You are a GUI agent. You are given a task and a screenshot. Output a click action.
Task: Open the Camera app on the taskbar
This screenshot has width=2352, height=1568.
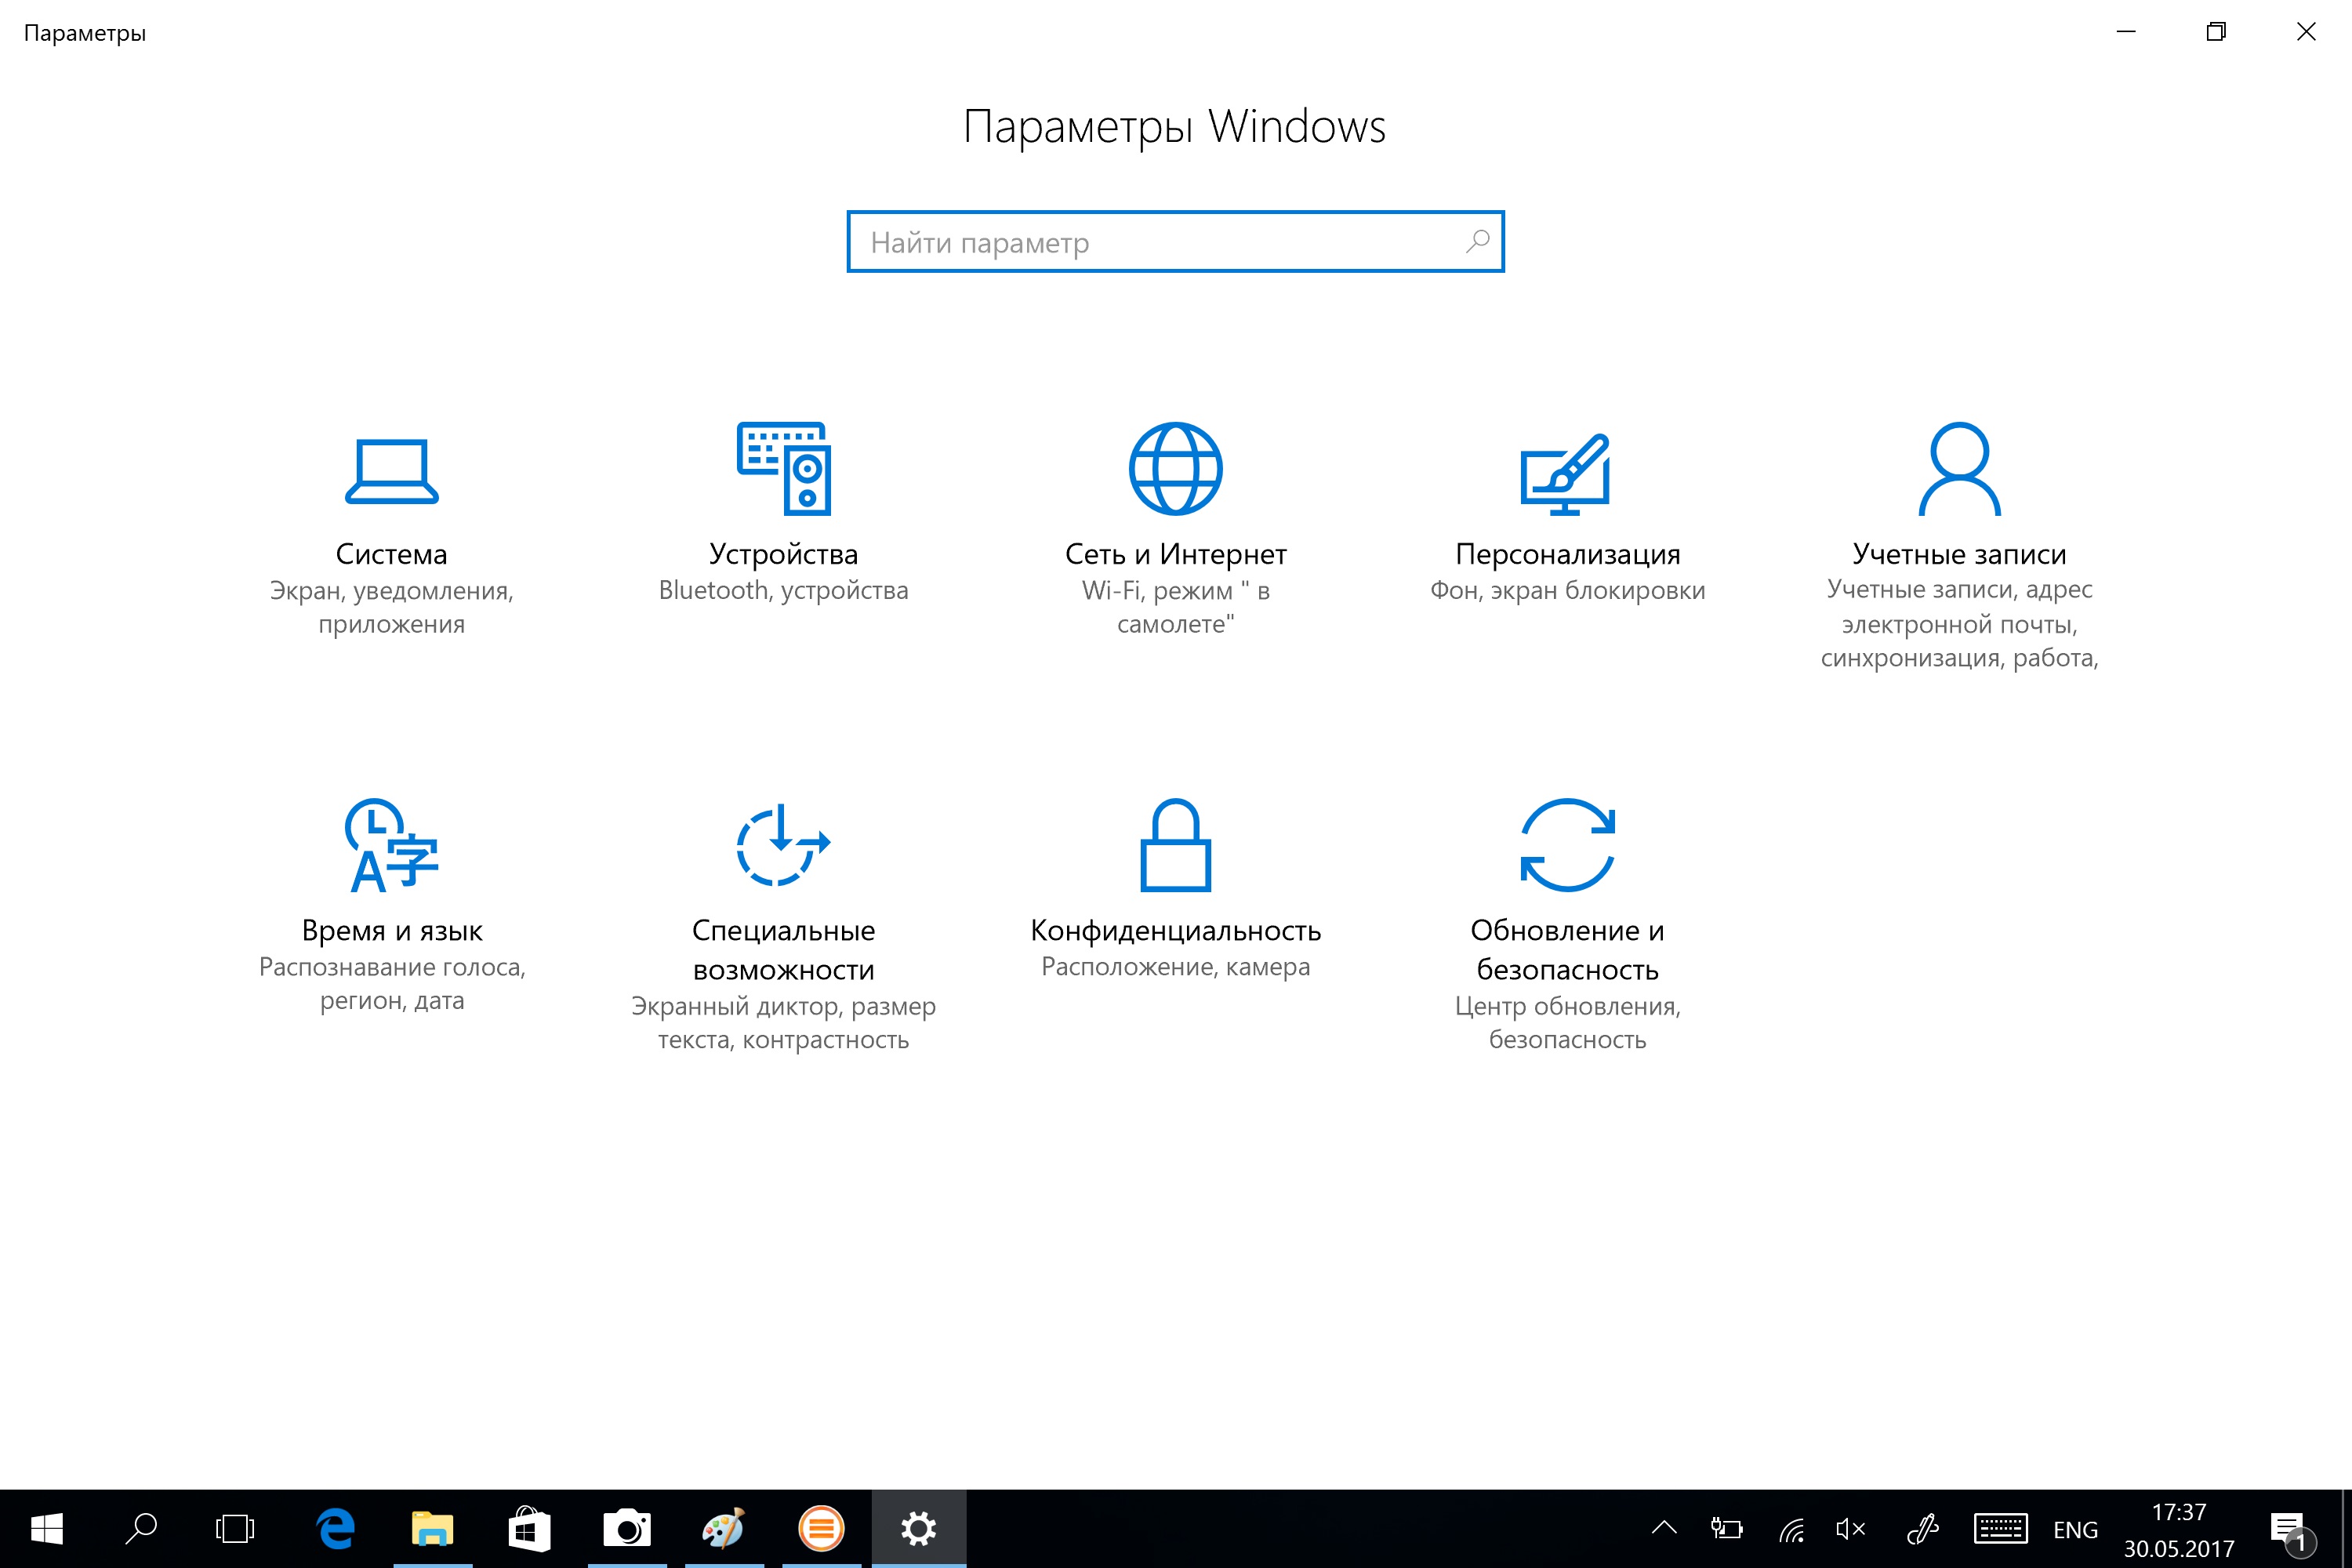coord(627,1529)
